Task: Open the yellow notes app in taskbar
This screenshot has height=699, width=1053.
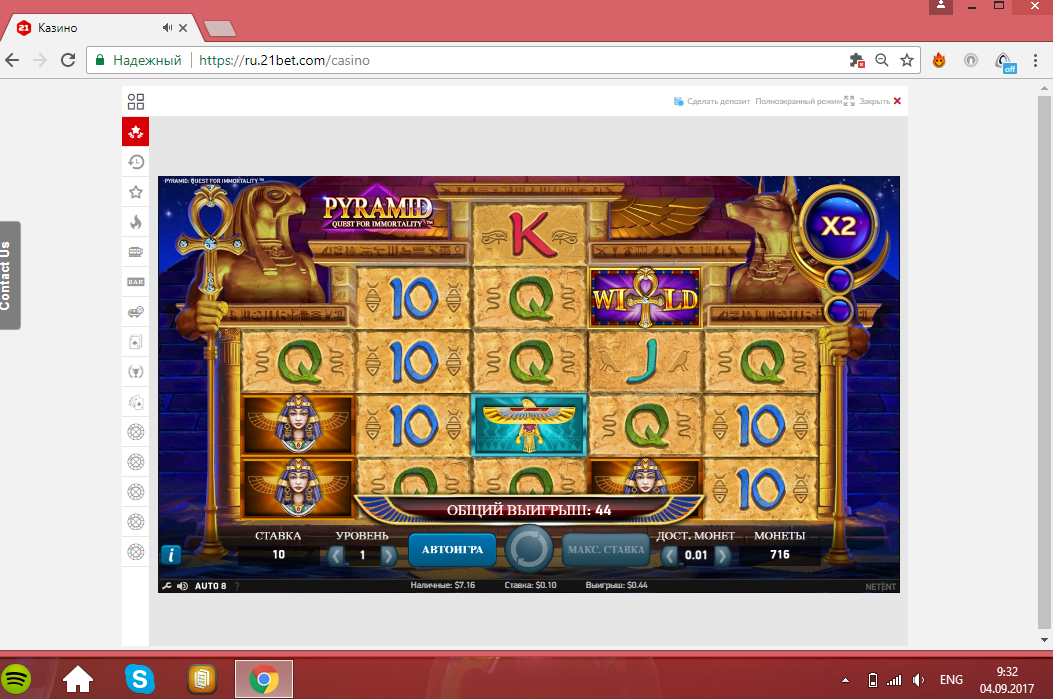Action: 201,680
